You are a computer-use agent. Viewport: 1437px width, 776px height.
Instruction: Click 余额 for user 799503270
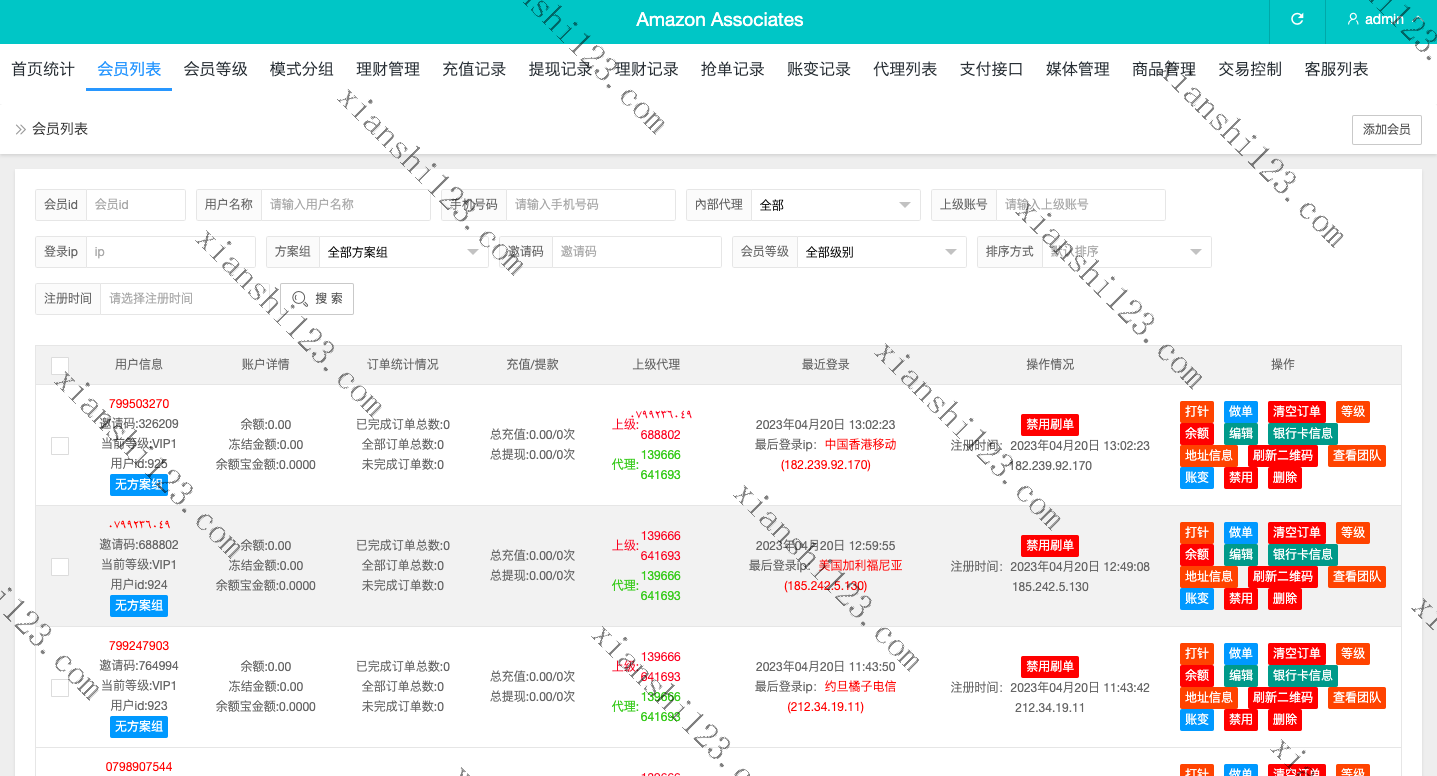coord(1197,434)
